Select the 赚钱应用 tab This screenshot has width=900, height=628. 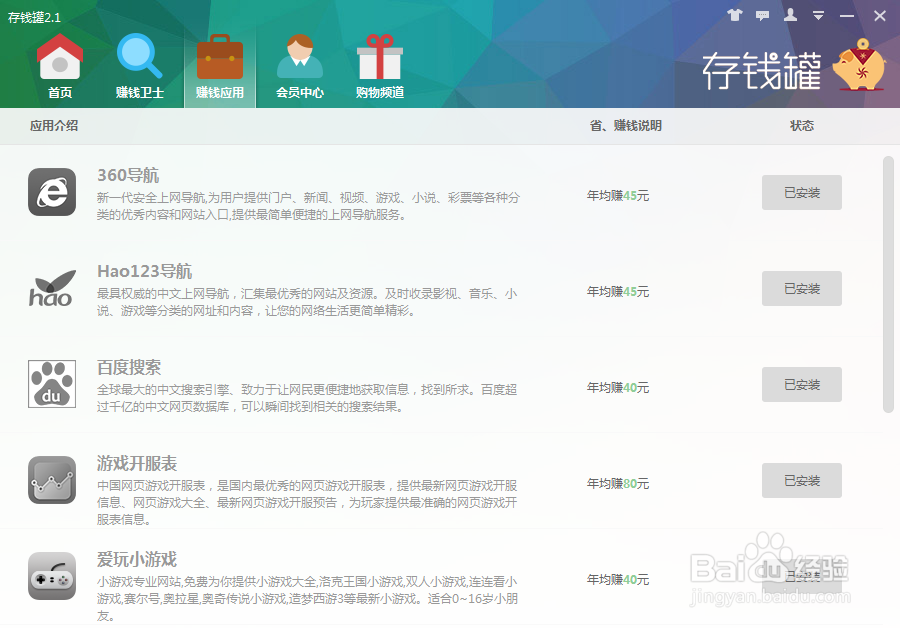click(x=220, y=68)
